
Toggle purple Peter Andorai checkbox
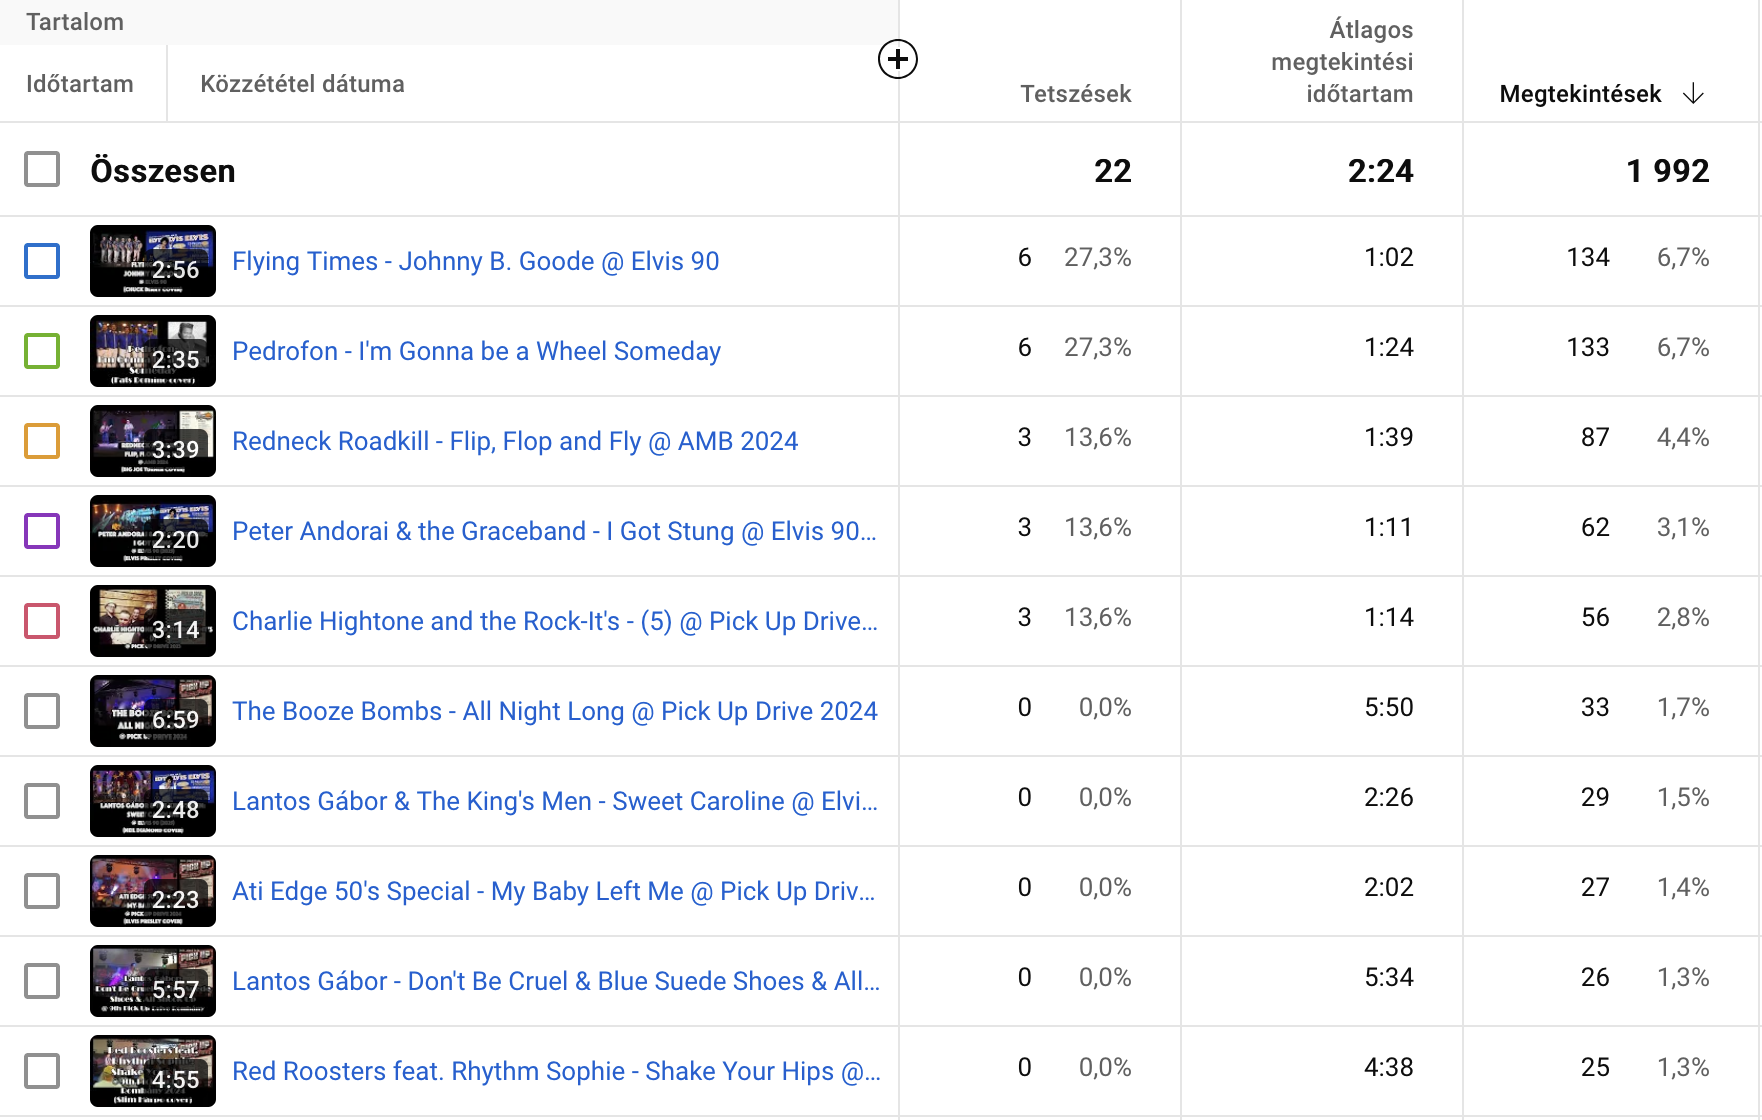coord(42,531)
